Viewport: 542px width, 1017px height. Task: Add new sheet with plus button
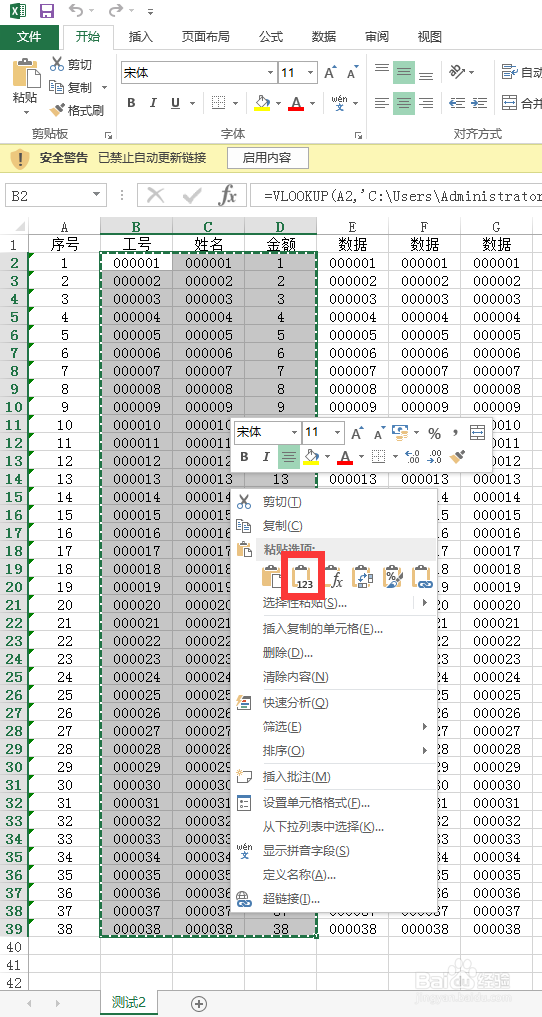click(x=199, y=1003)
